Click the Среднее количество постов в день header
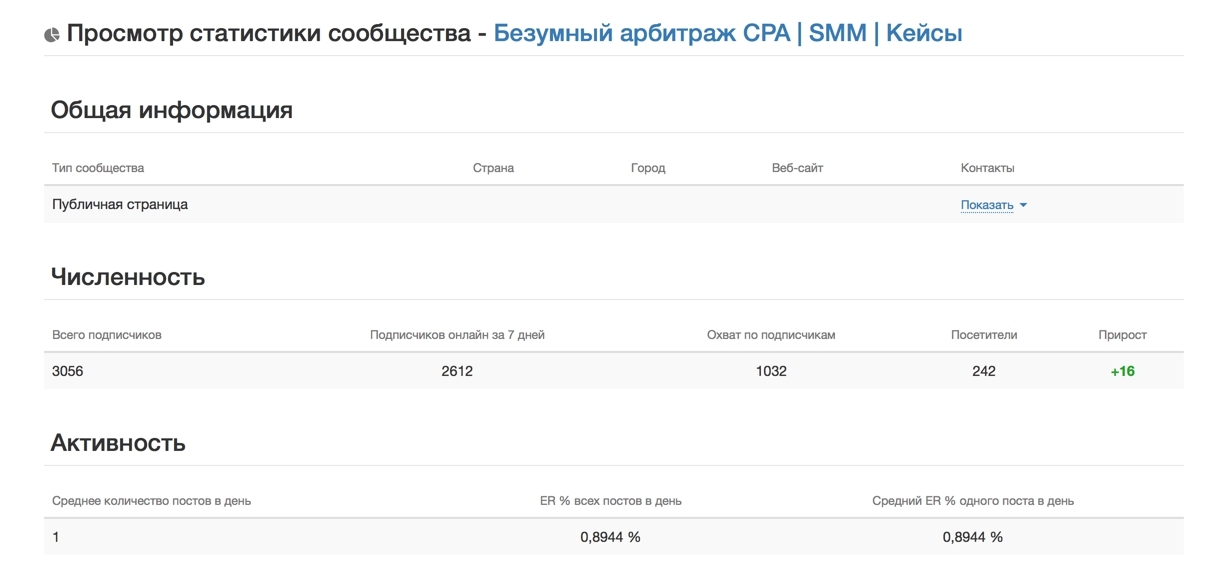1212x574 pixels. [x=151, y=501]
